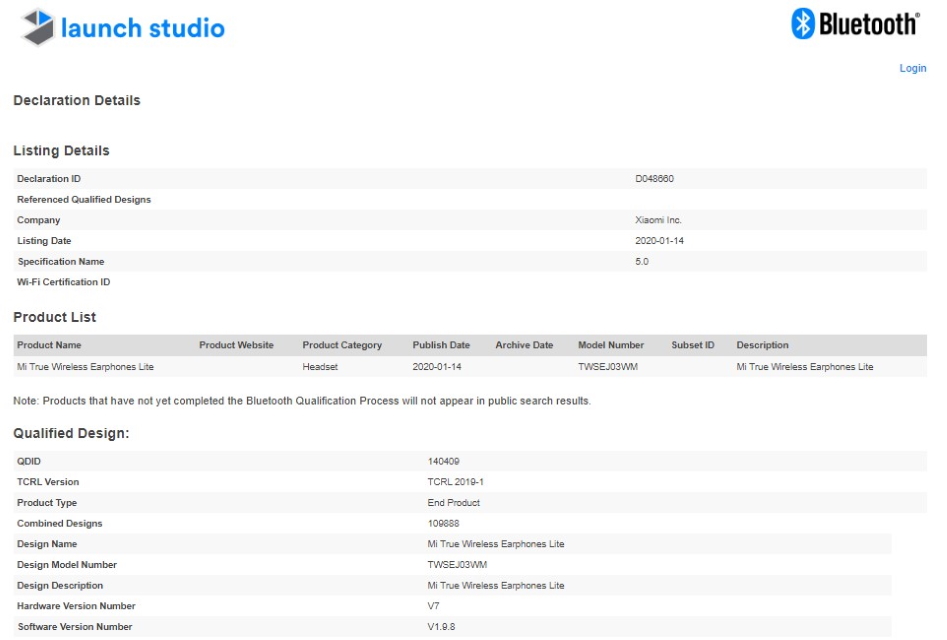
Task: Click the Combined Designs value 109888
Action: tap(443, 523)
